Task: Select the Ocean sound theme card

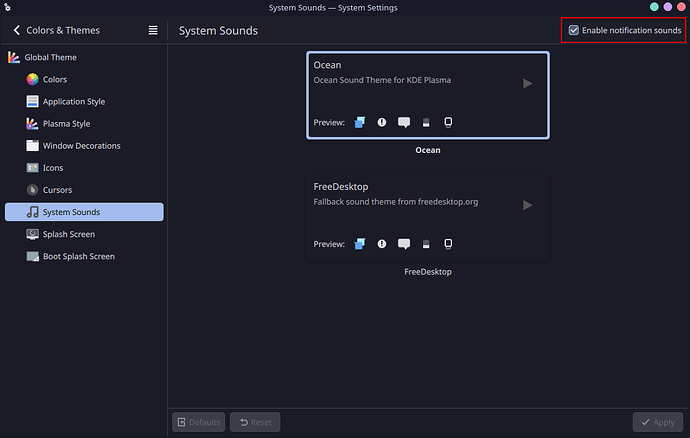Action: point(428,95)
